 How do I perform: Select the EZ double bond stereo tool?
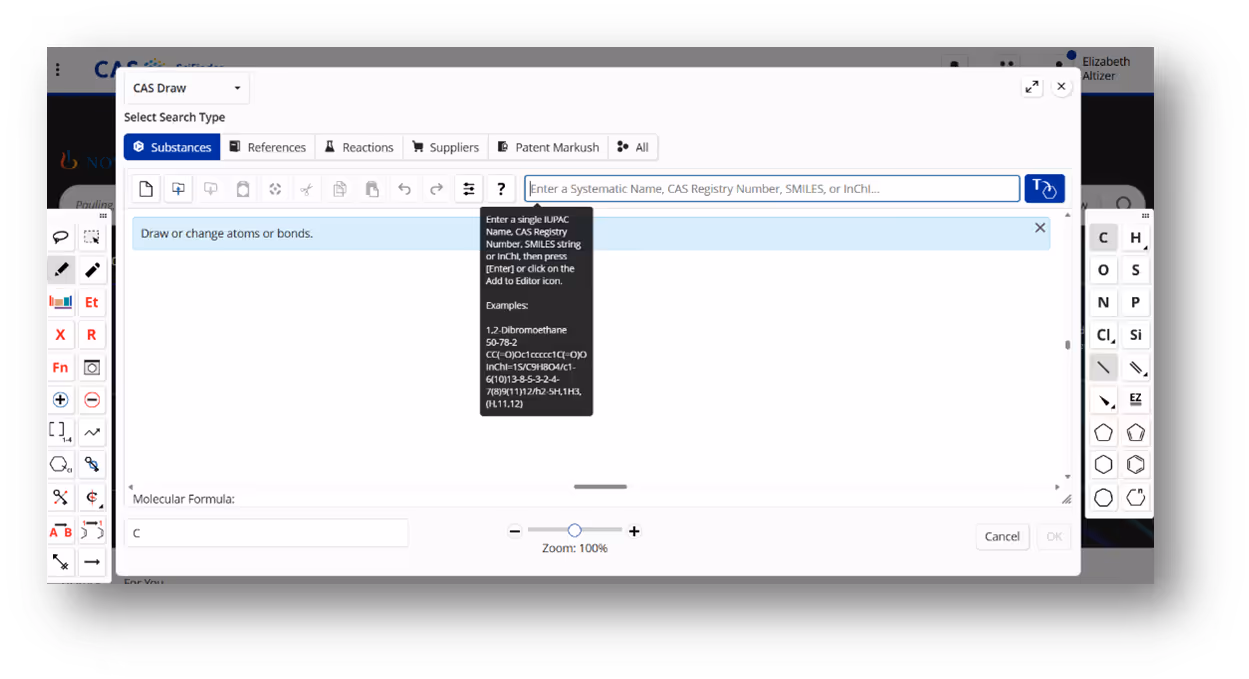click(1136, 400)
